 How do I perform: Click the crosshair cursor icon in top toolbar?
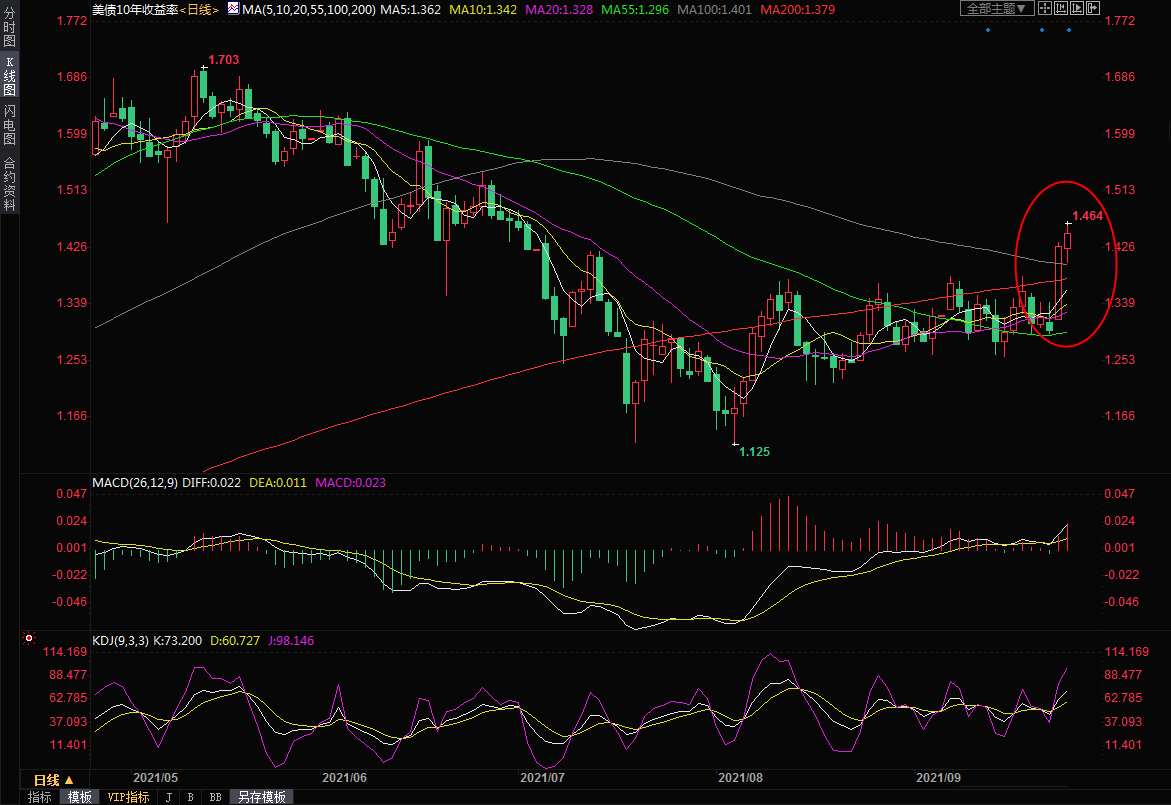pyautogui.click(x=1043, y=8)
